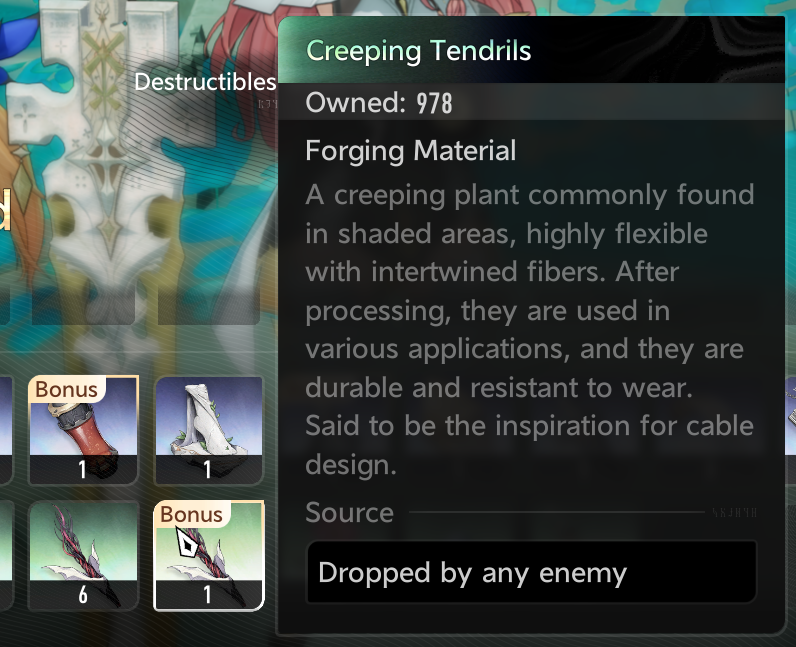This screenshot has width=796, height=647.
Task: Click the quantity 6 on the tendrils tile
Action: 83,594
